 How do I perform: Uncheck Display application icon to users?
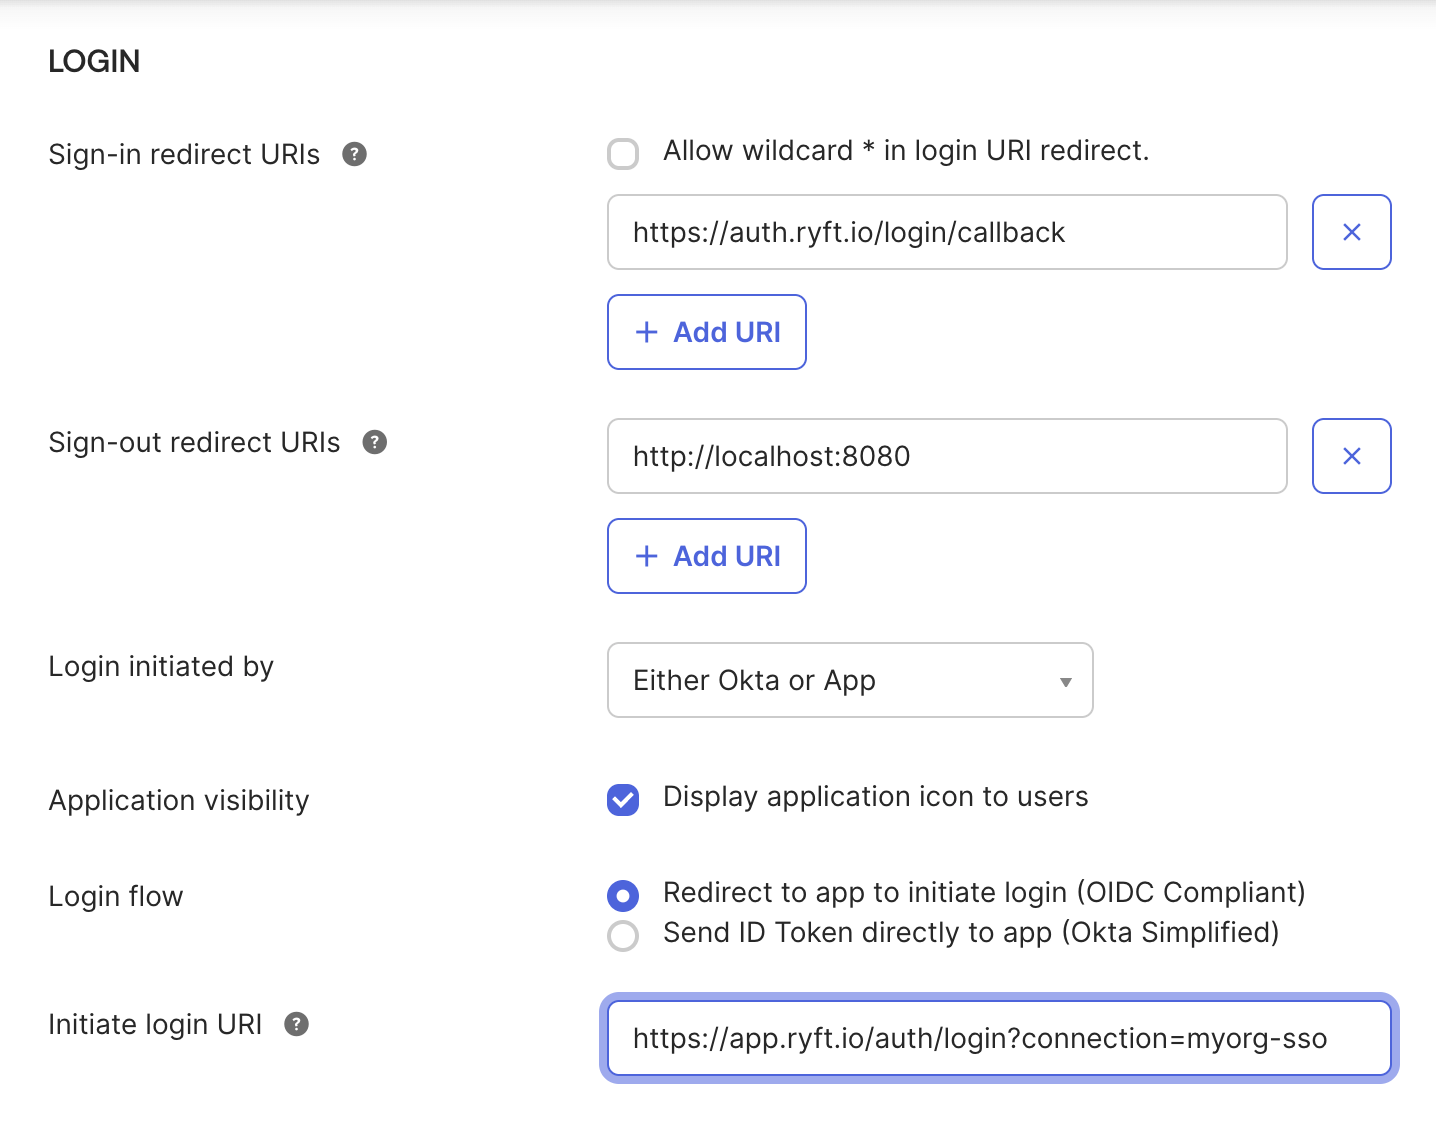tap(623, 800)
